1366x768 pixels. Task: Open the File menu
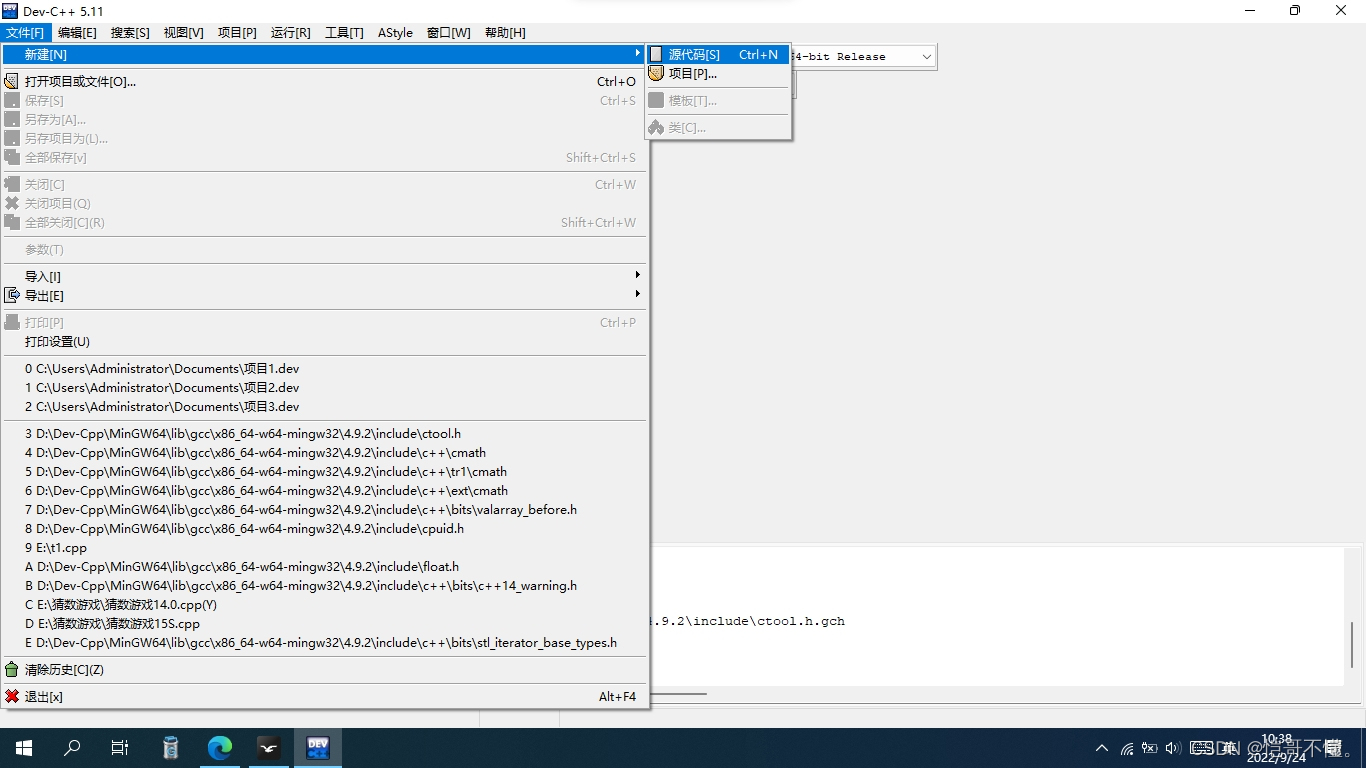25,33
